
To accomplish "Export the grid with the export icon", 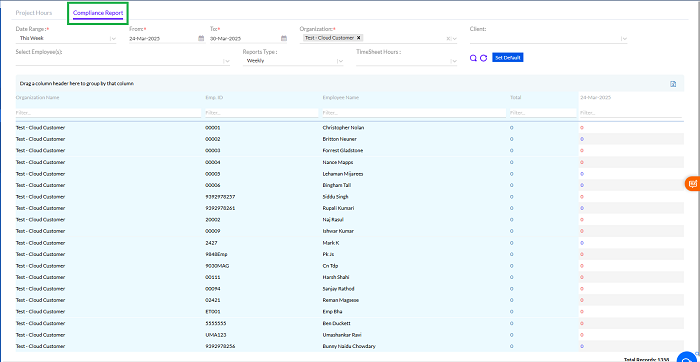I will click(673, 83).
